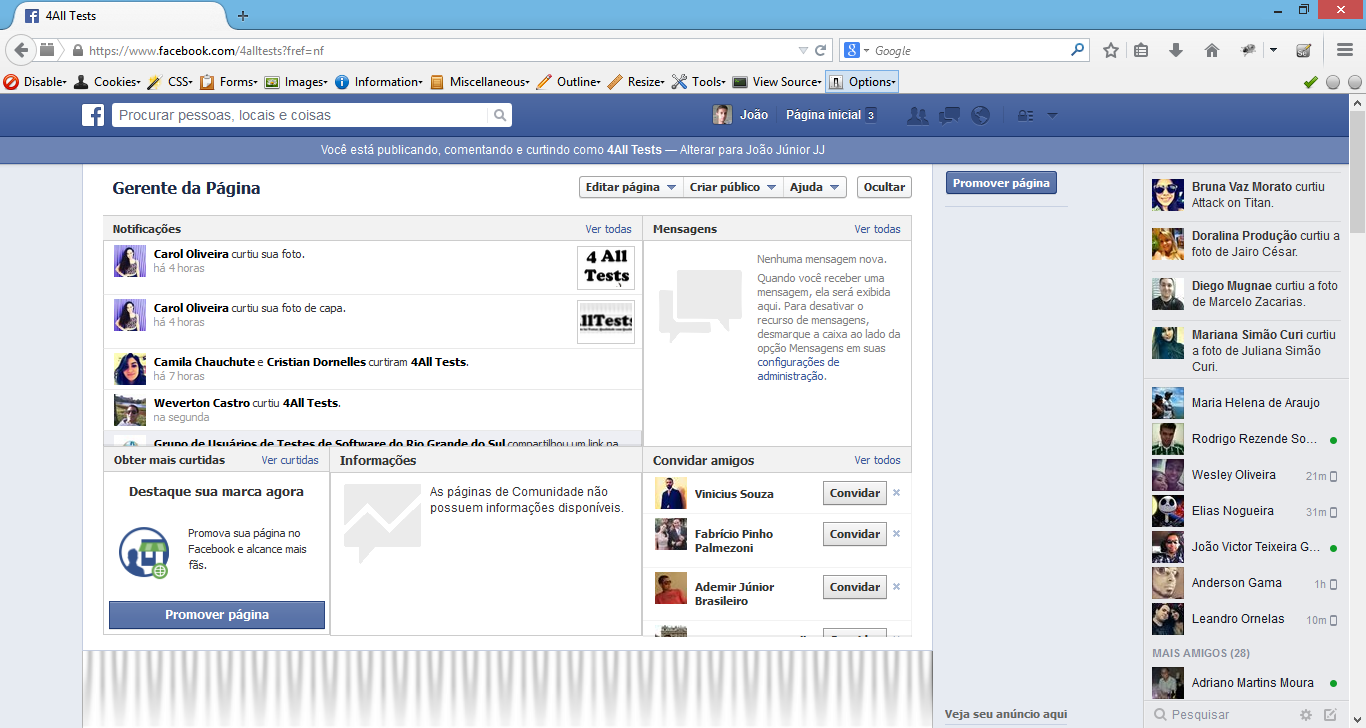Open Resize developer toolbar menu
The width and height of the screenshot is (1366, 728).
point(636,82)
